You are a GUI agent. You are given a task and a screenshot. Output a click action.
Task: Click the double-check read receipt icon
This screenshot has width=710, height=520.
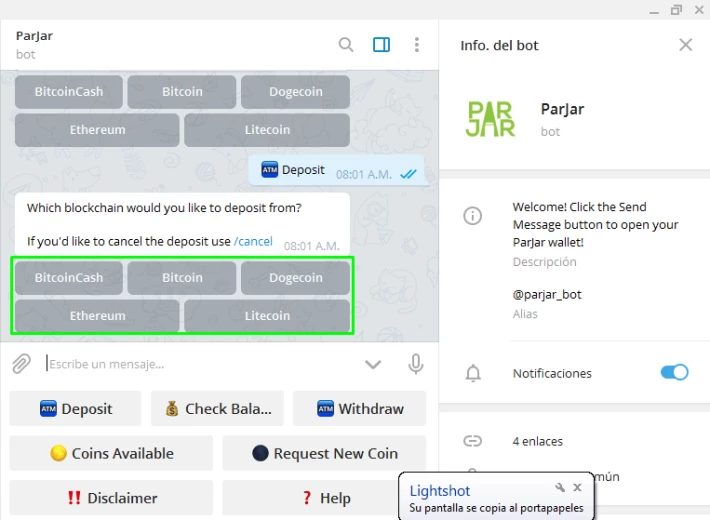[408, 174]
